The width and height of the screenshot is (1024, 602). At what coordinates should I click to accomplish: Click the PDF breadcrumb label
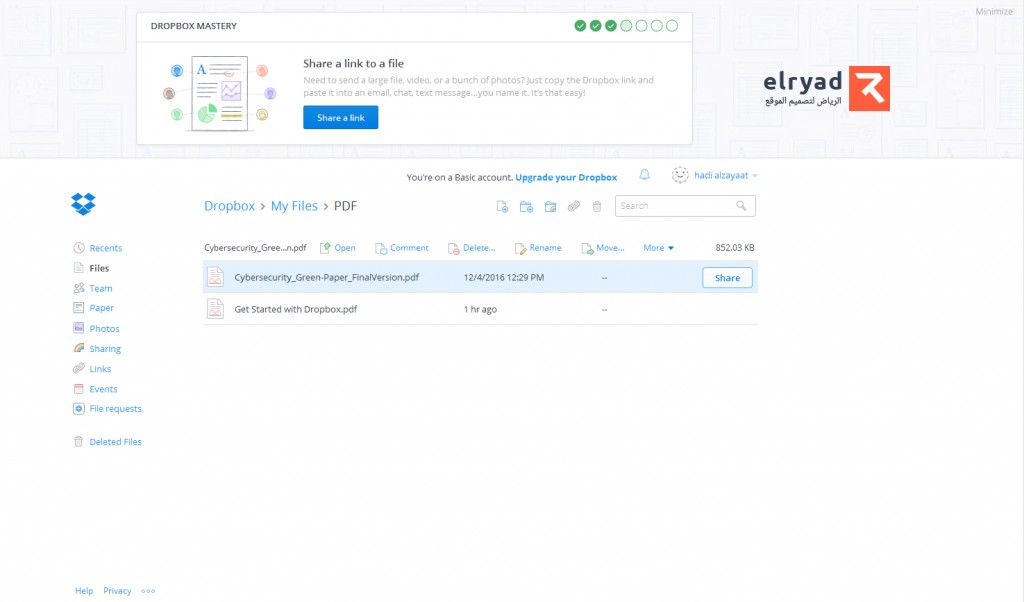[x=345, y=206]
